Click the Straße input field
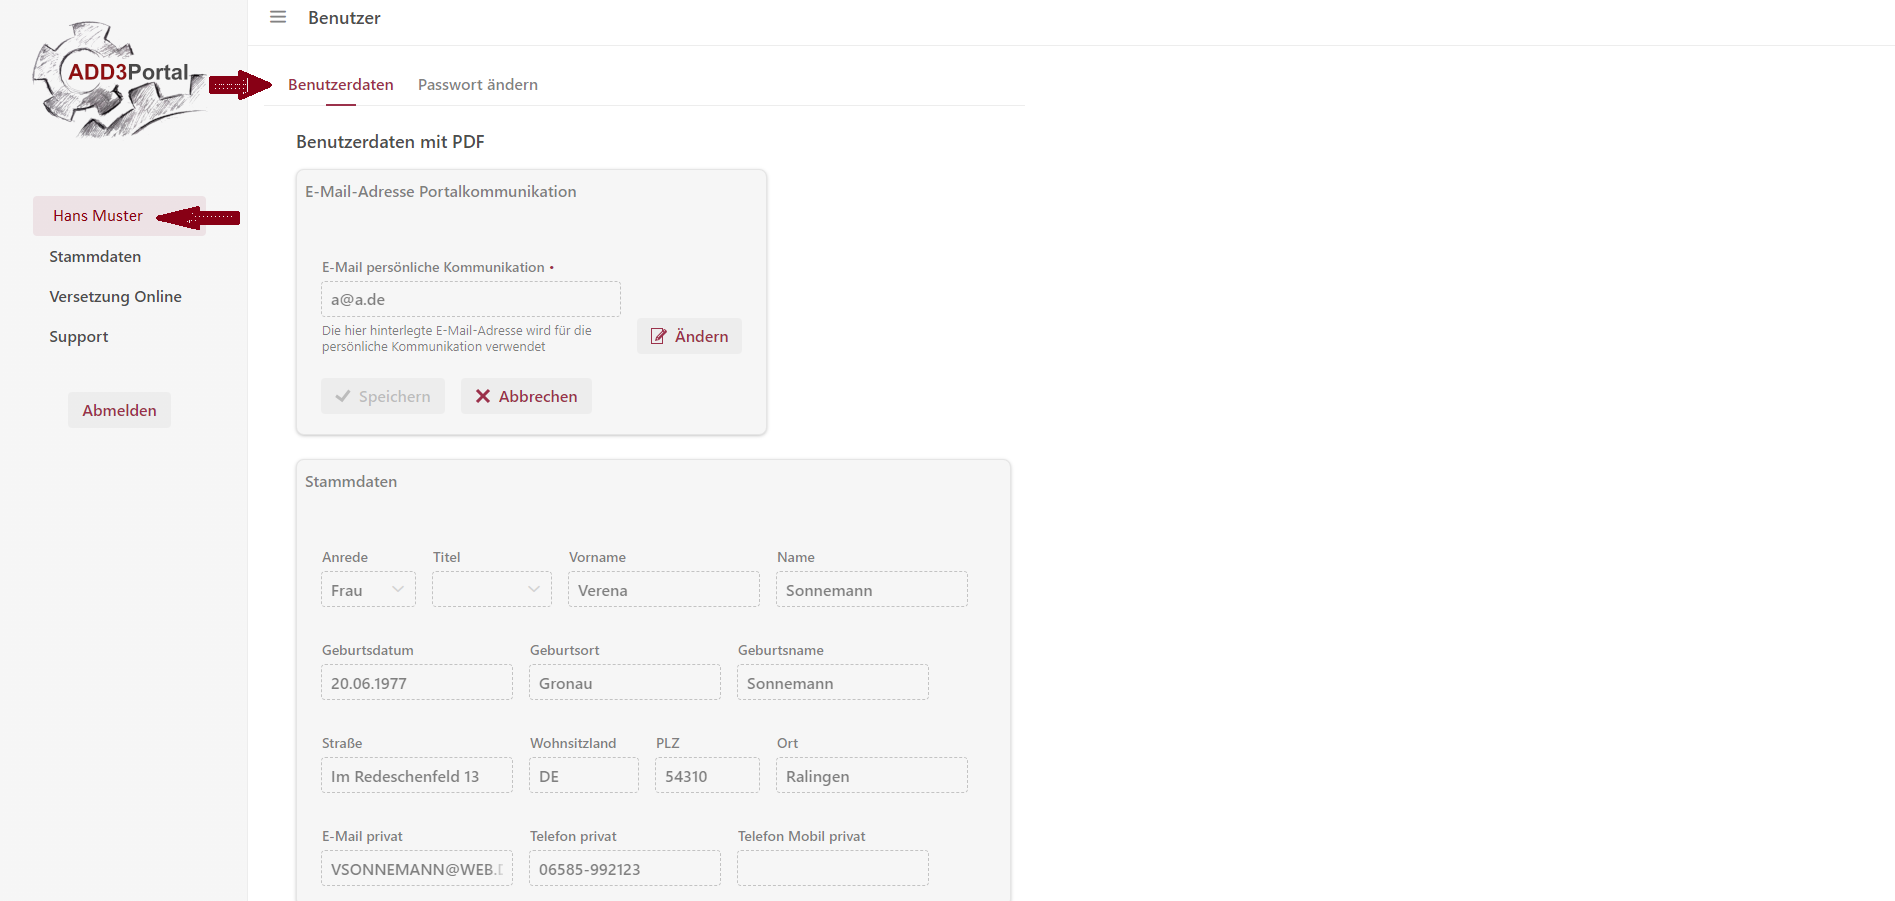The image size is (1895, 901). [x=416, y=776]
